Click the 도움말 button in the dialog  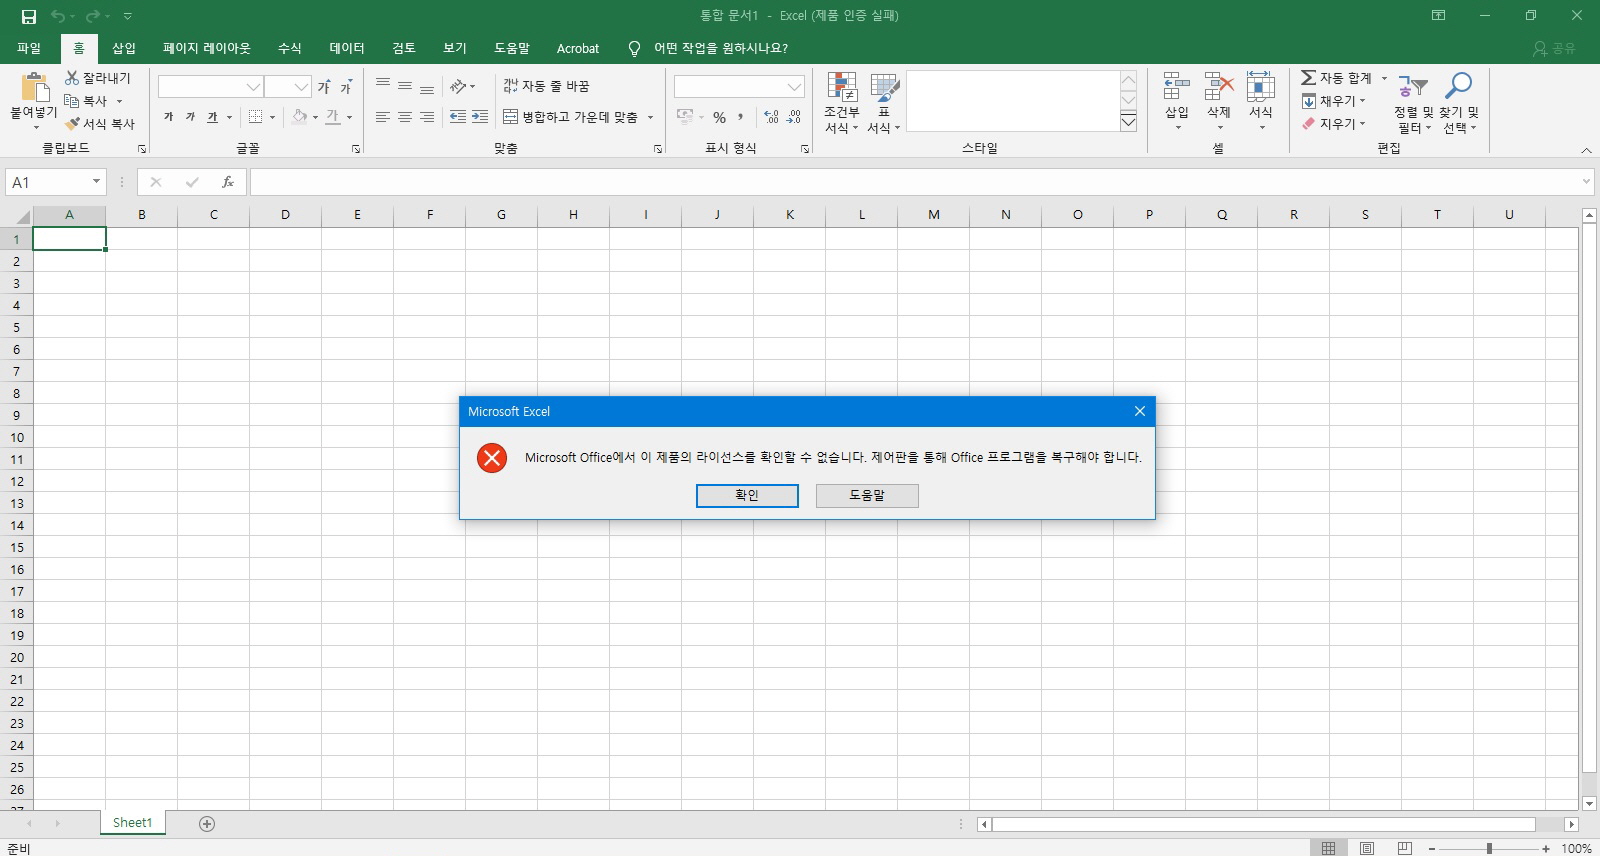click(867, 495)
